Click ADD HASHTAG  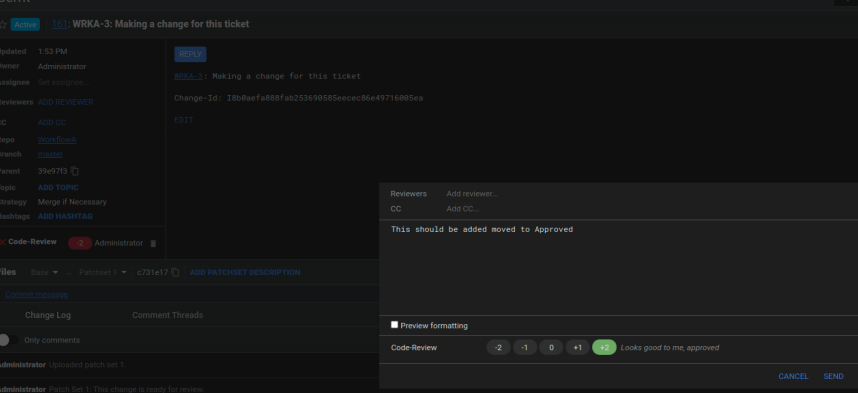tap(65, 216)
